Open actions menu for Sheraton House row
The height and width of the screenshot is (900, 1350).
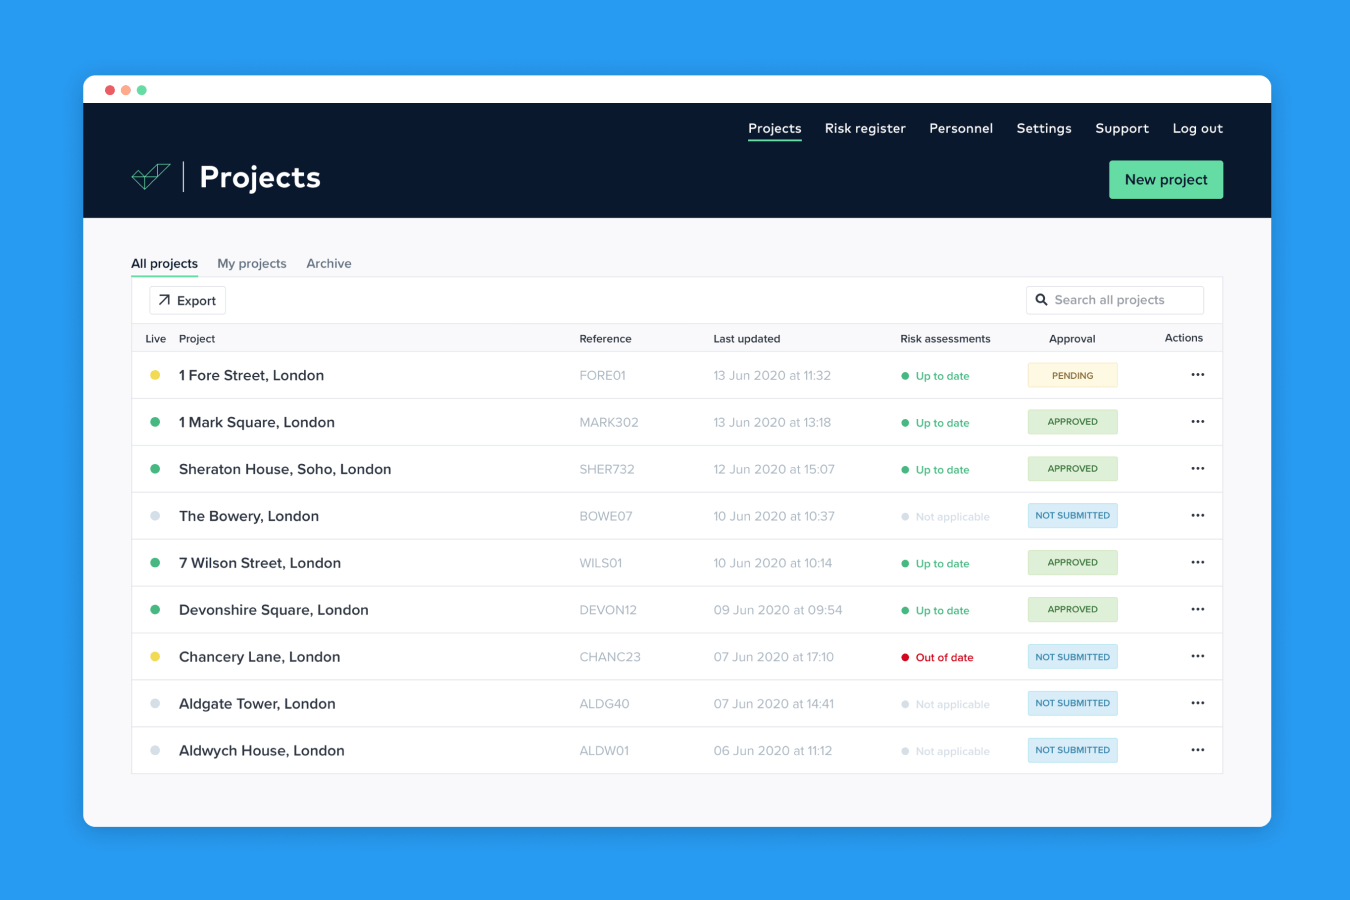pos(1197,469)
